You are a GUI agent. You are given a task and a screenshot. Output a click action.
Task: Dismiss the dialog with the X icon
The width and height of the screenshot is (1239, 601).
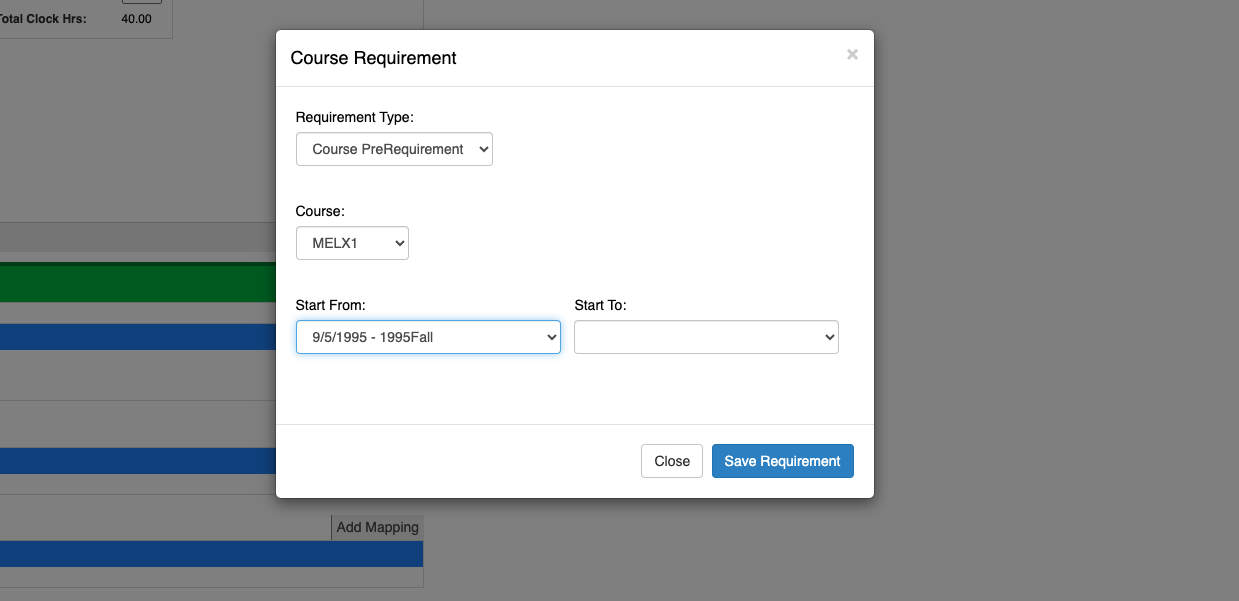pyautogui.click(x=852, y=55)
